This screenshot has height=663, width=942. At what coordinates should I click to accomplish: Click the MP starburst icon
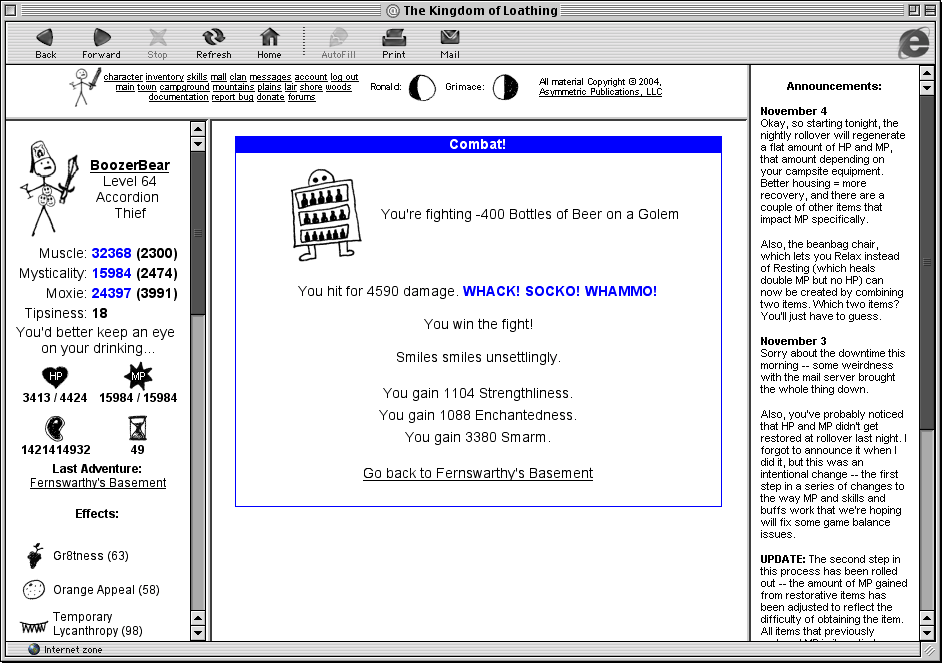[x=138, y=377]
